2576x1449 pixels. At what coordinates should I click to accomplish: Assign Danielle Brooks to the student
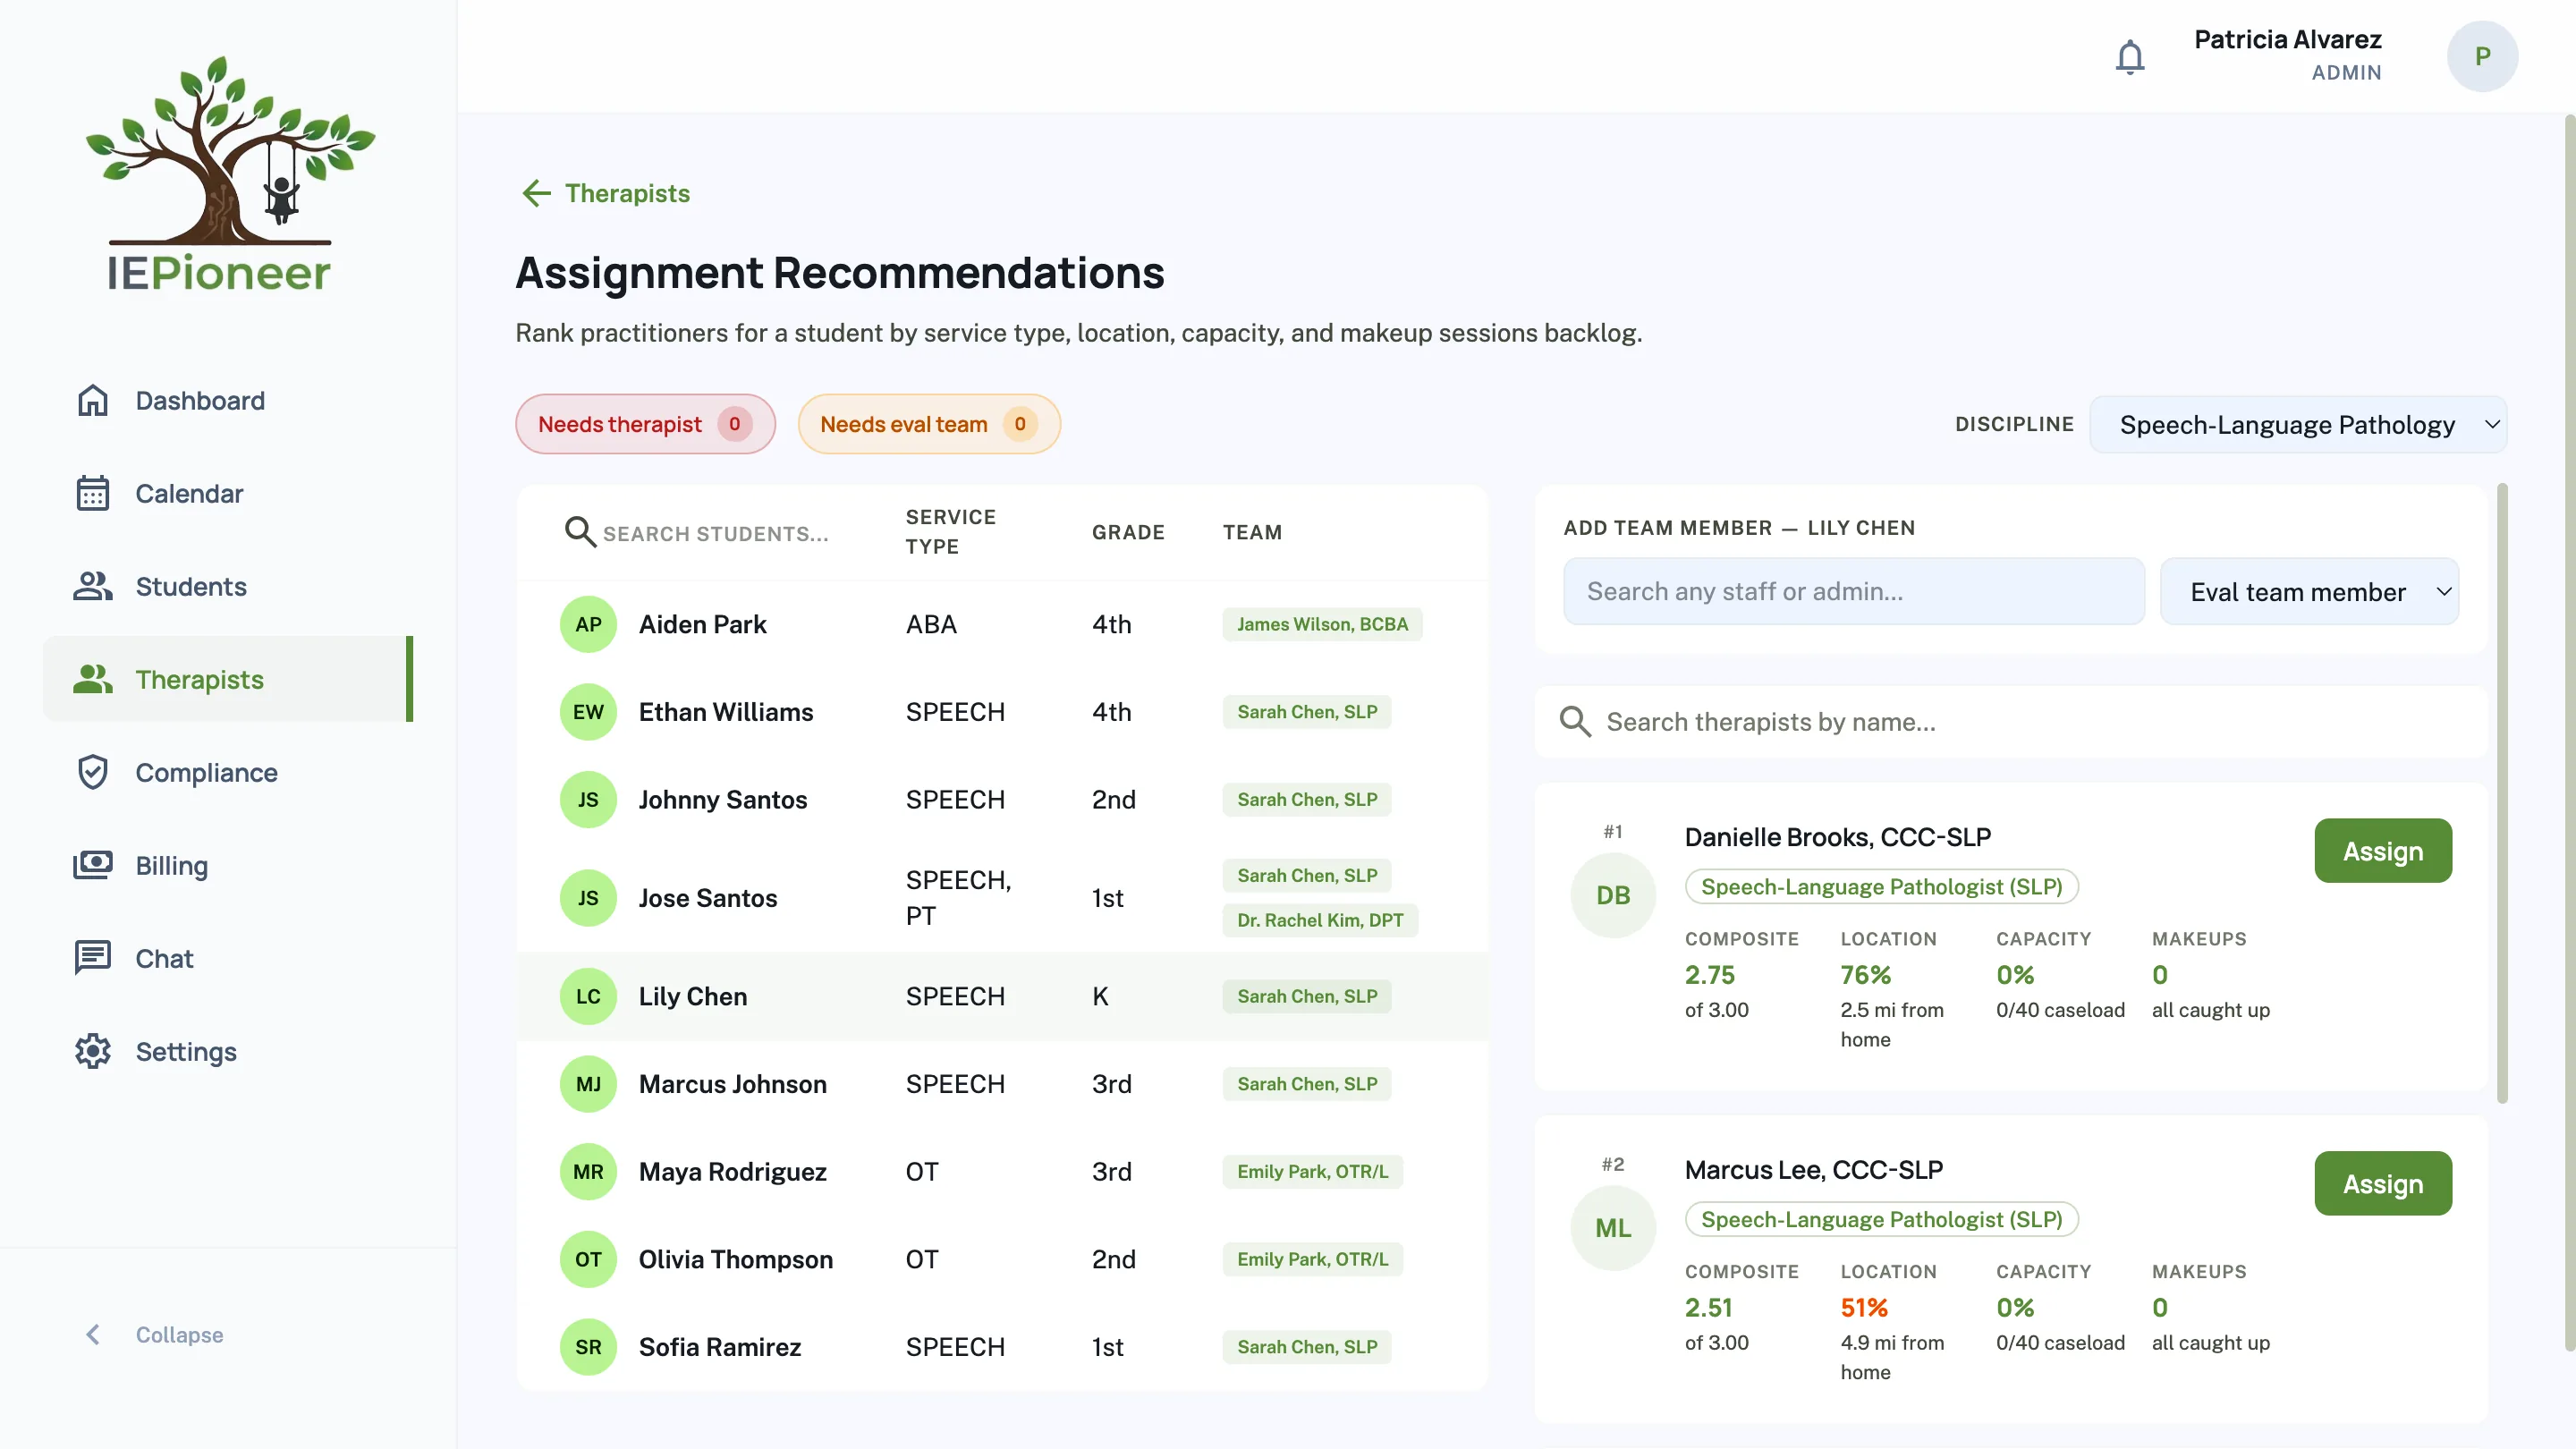coord(2382,851)
